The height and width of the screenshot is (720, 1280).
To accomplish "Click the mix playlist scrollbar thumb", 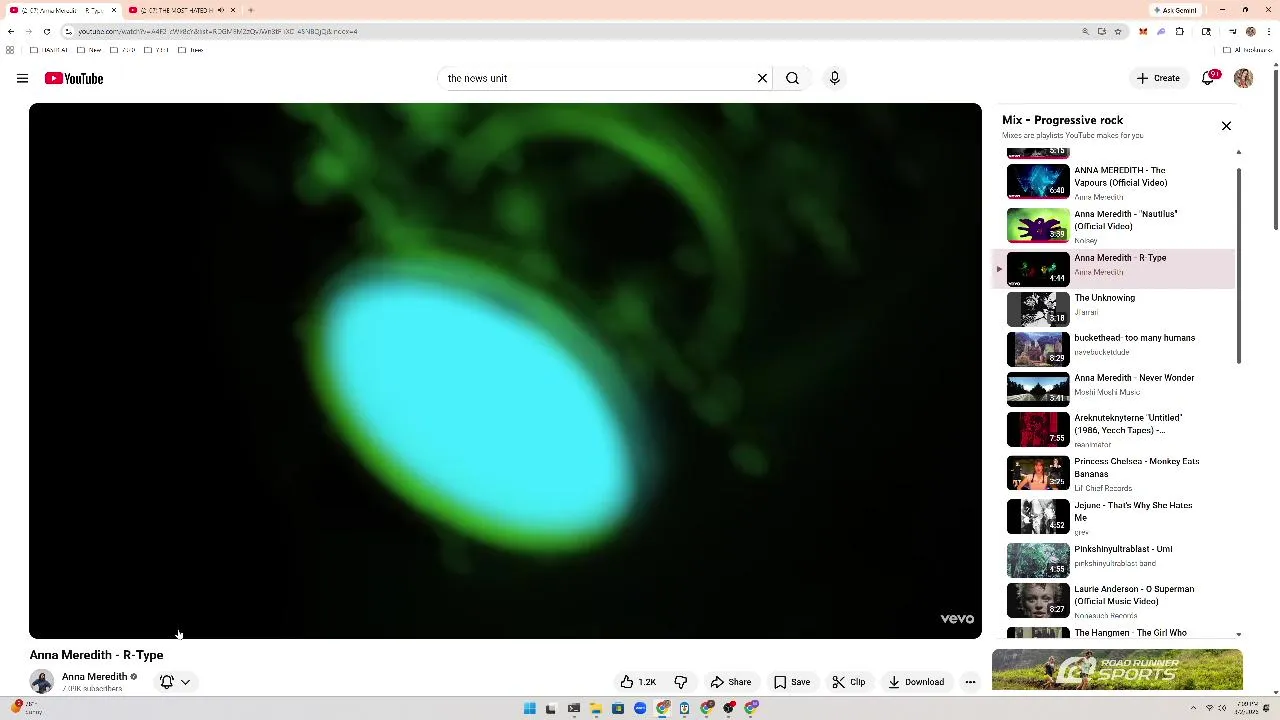I will (1239, 265).
